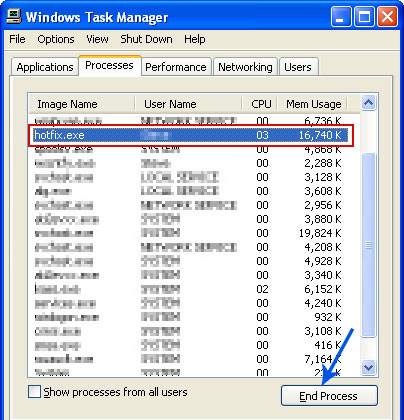Screen dimensions: 404x420
Task: Minimize the Task Manager window
Action: coord(341,17)
